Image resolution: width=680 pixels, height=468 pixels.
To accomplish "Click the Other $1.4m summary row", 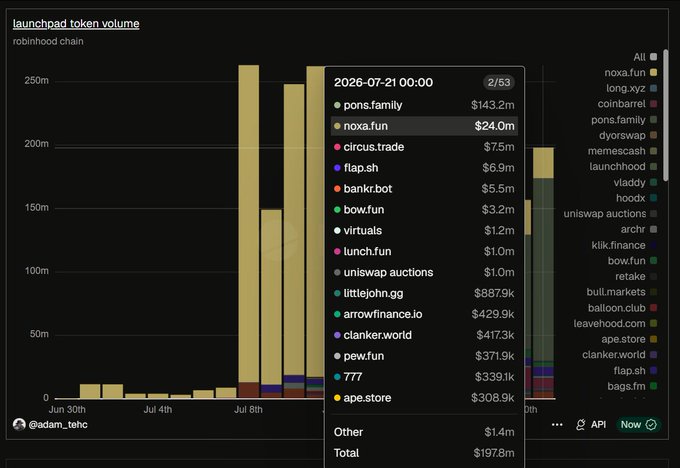I will point(424,432).
